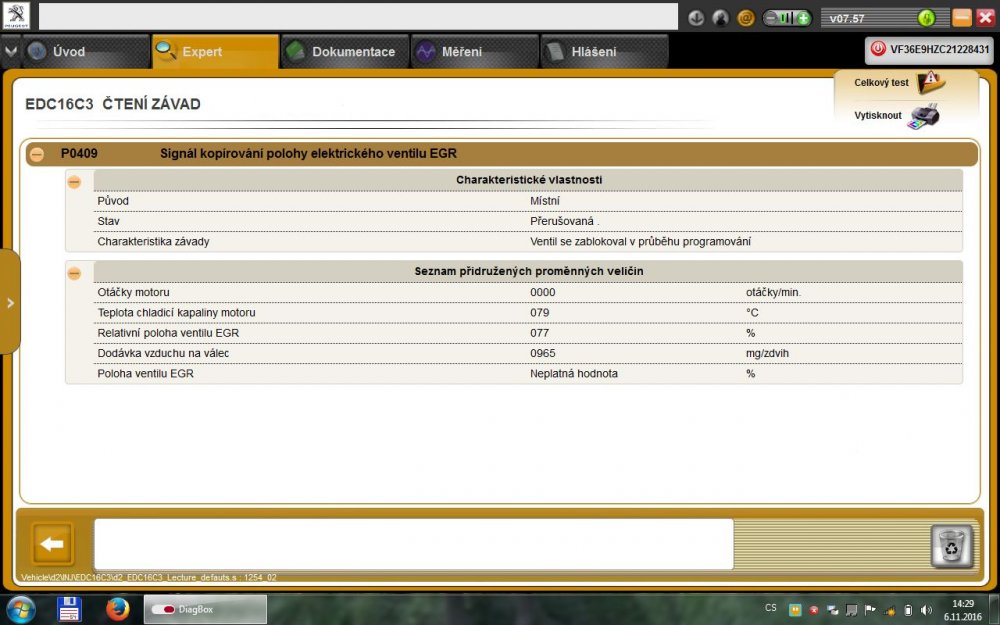The width and height of the screenshot is (1000, 625).
Task: Expand the left side panel arrow
Action: (10, 302)
